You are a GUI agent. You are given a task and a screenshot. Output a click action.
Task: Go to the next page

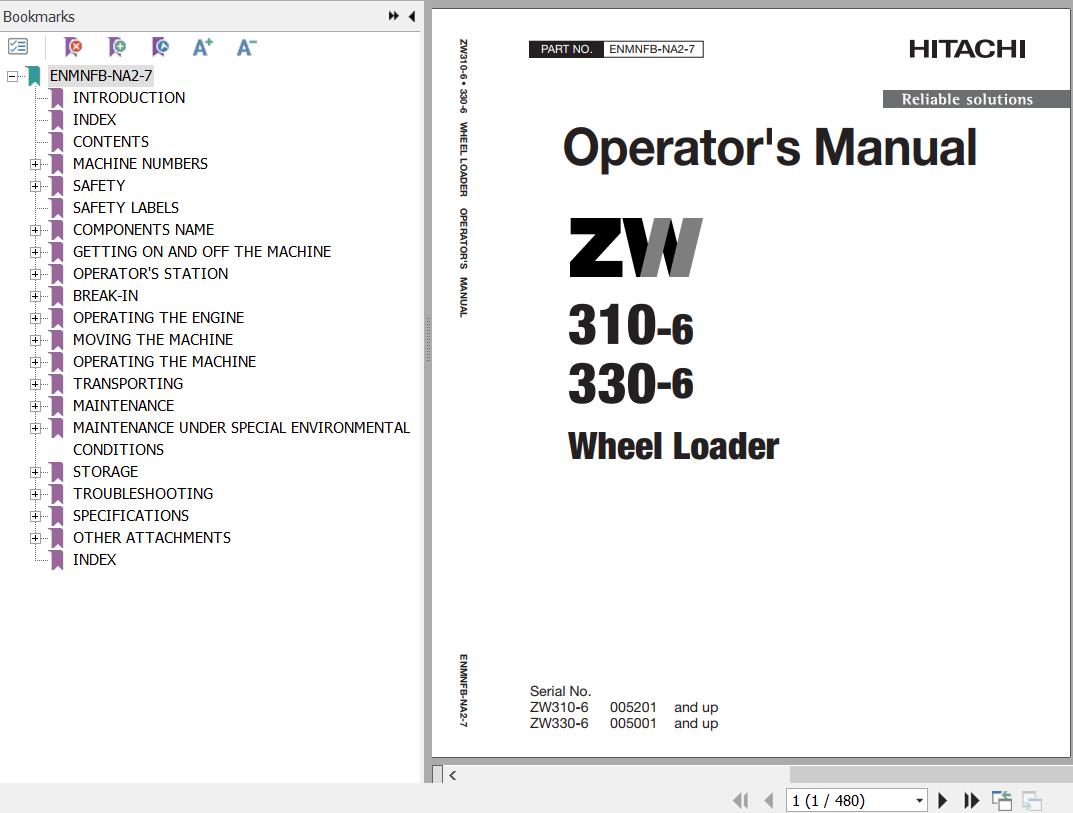point(942,800)
